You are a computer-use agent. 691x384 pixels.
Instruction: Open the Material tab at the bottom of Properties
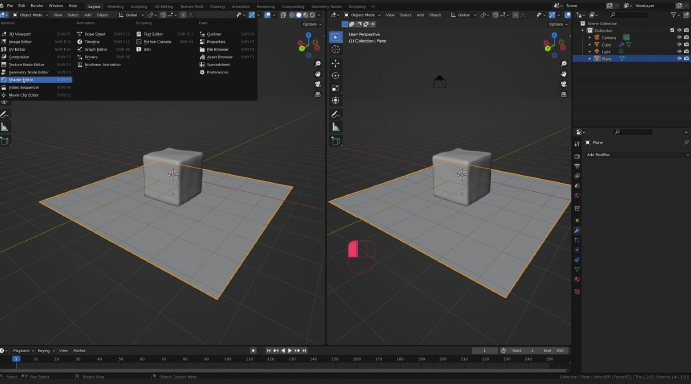click(x=577, y=279)
